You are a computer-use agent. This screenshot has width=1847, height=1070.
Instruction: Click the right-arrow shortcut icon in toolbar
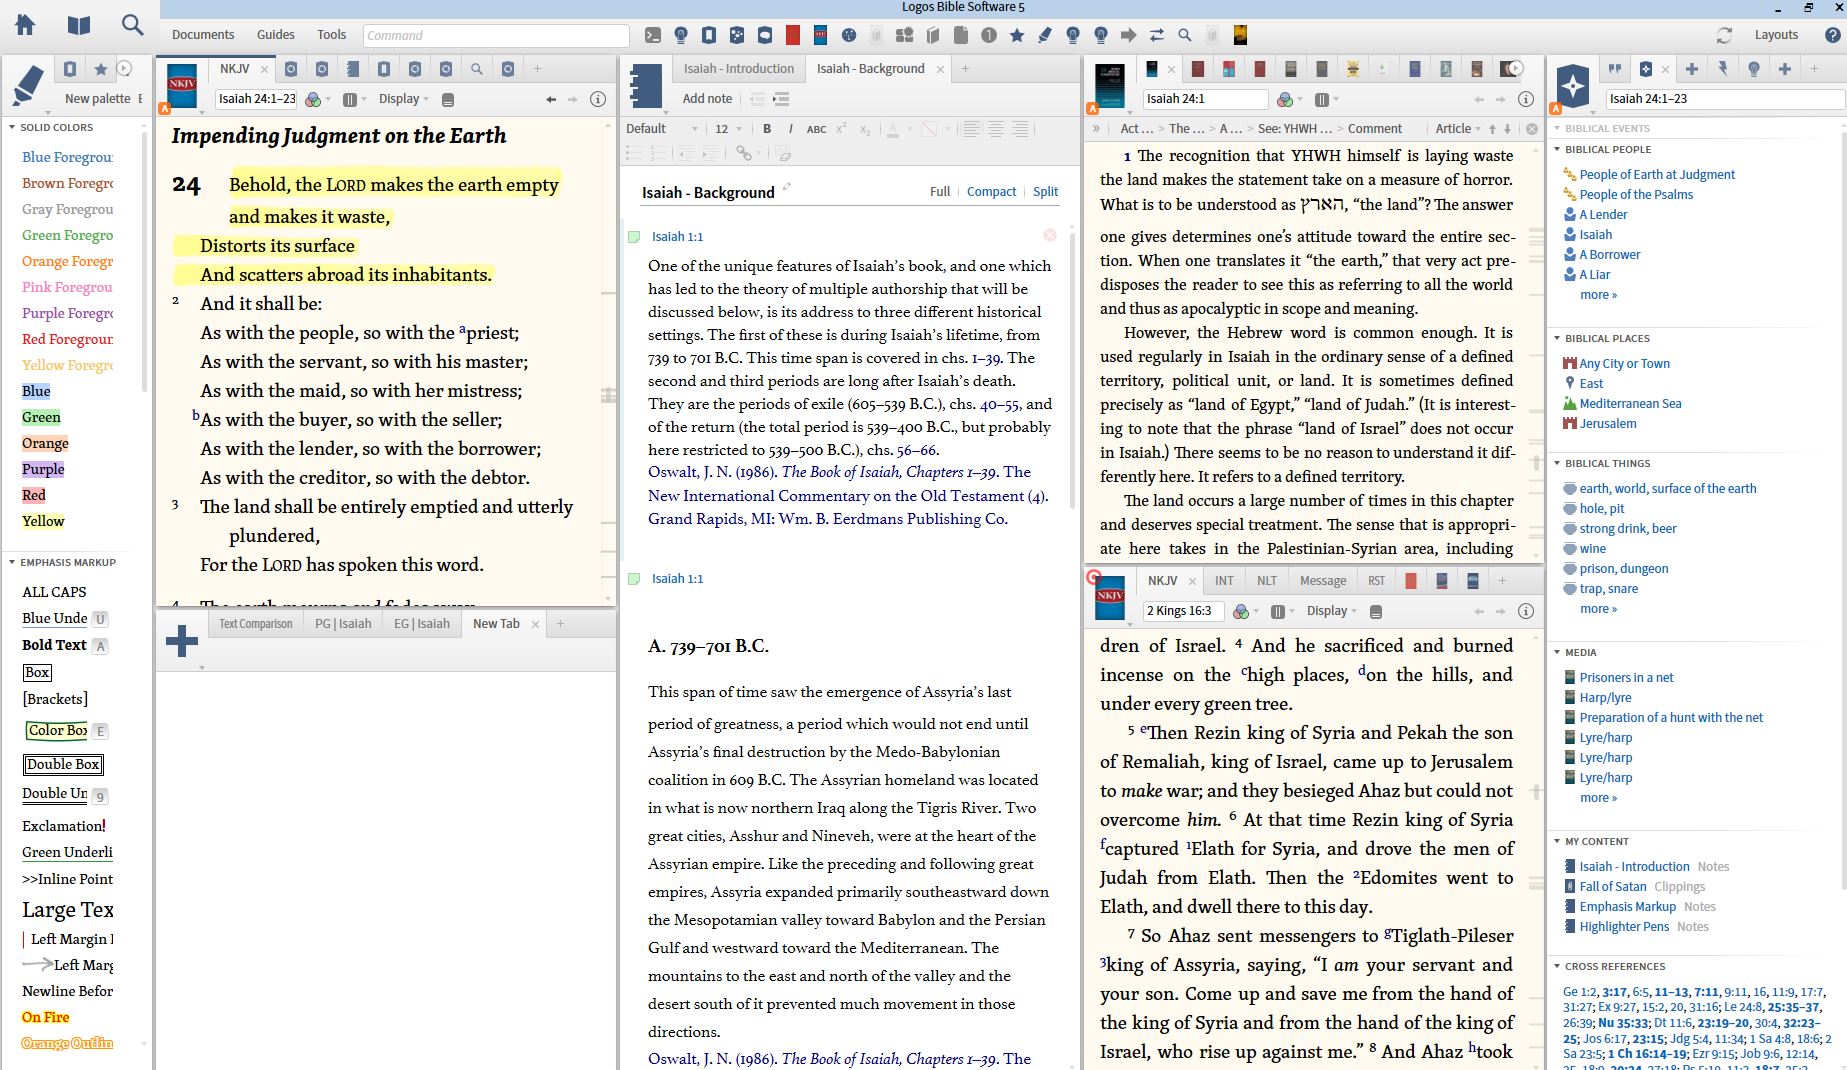(x=1129, y=35)
